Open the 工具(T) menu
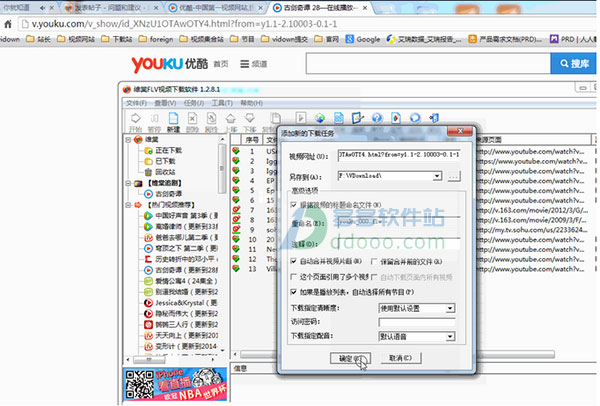Viewport: 600px width, 406px height. coord(222,103)
